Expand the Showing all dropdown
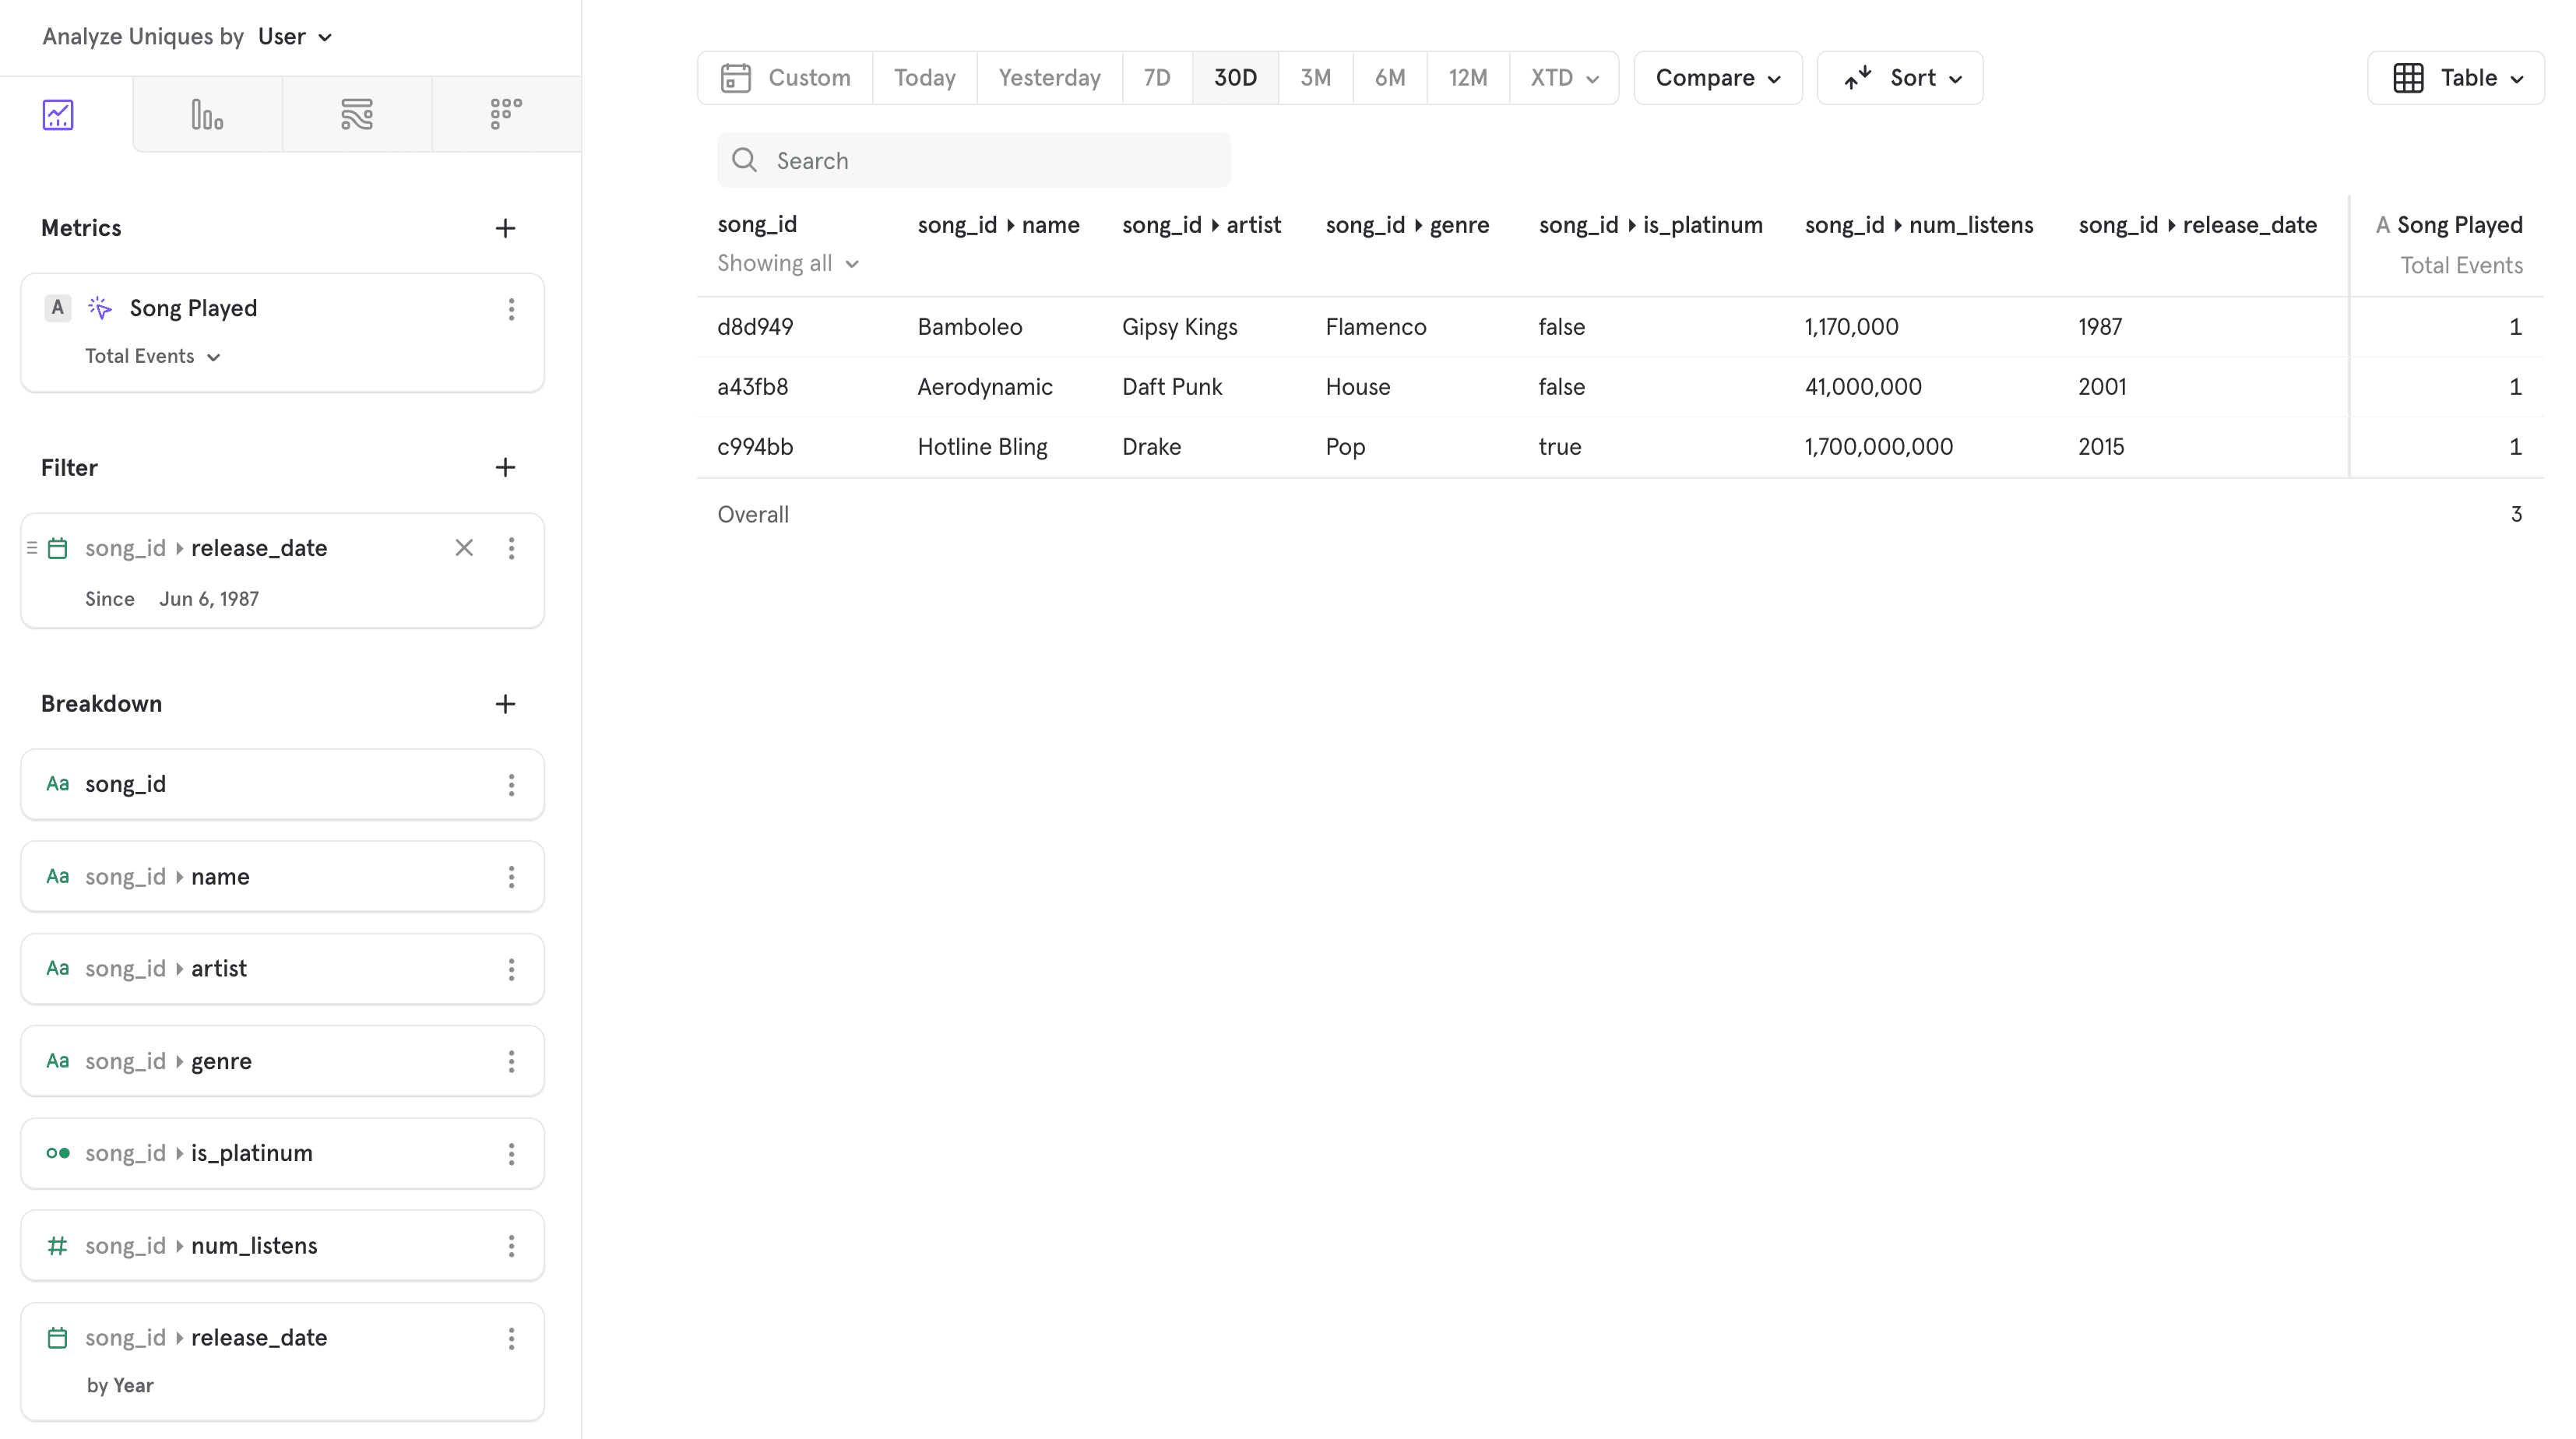The image size is (2576, 1439). click(x=787, y=264)
